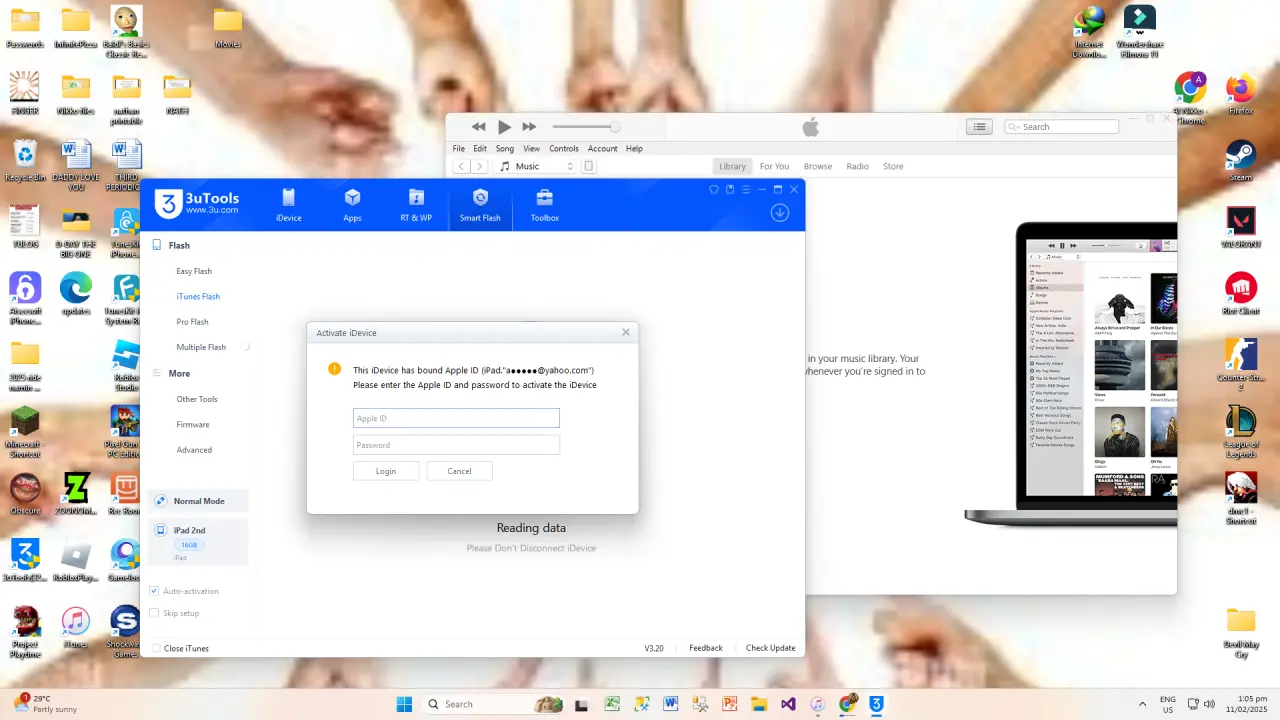Image resolution: width=1280 pixels, height=720 pixels.
Task: Toggle the Auto-activation checkbox
Action: coord(154,591)
